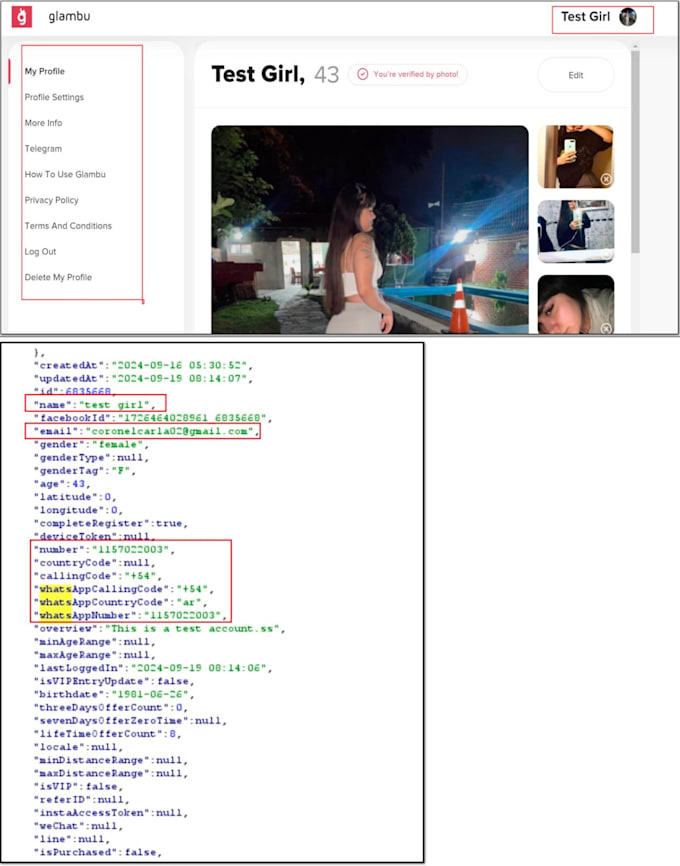Screen dimensions: 680x866
Task: Click the "completeRegister":true line
Action: pyautogui.click(x=111, y=524)
